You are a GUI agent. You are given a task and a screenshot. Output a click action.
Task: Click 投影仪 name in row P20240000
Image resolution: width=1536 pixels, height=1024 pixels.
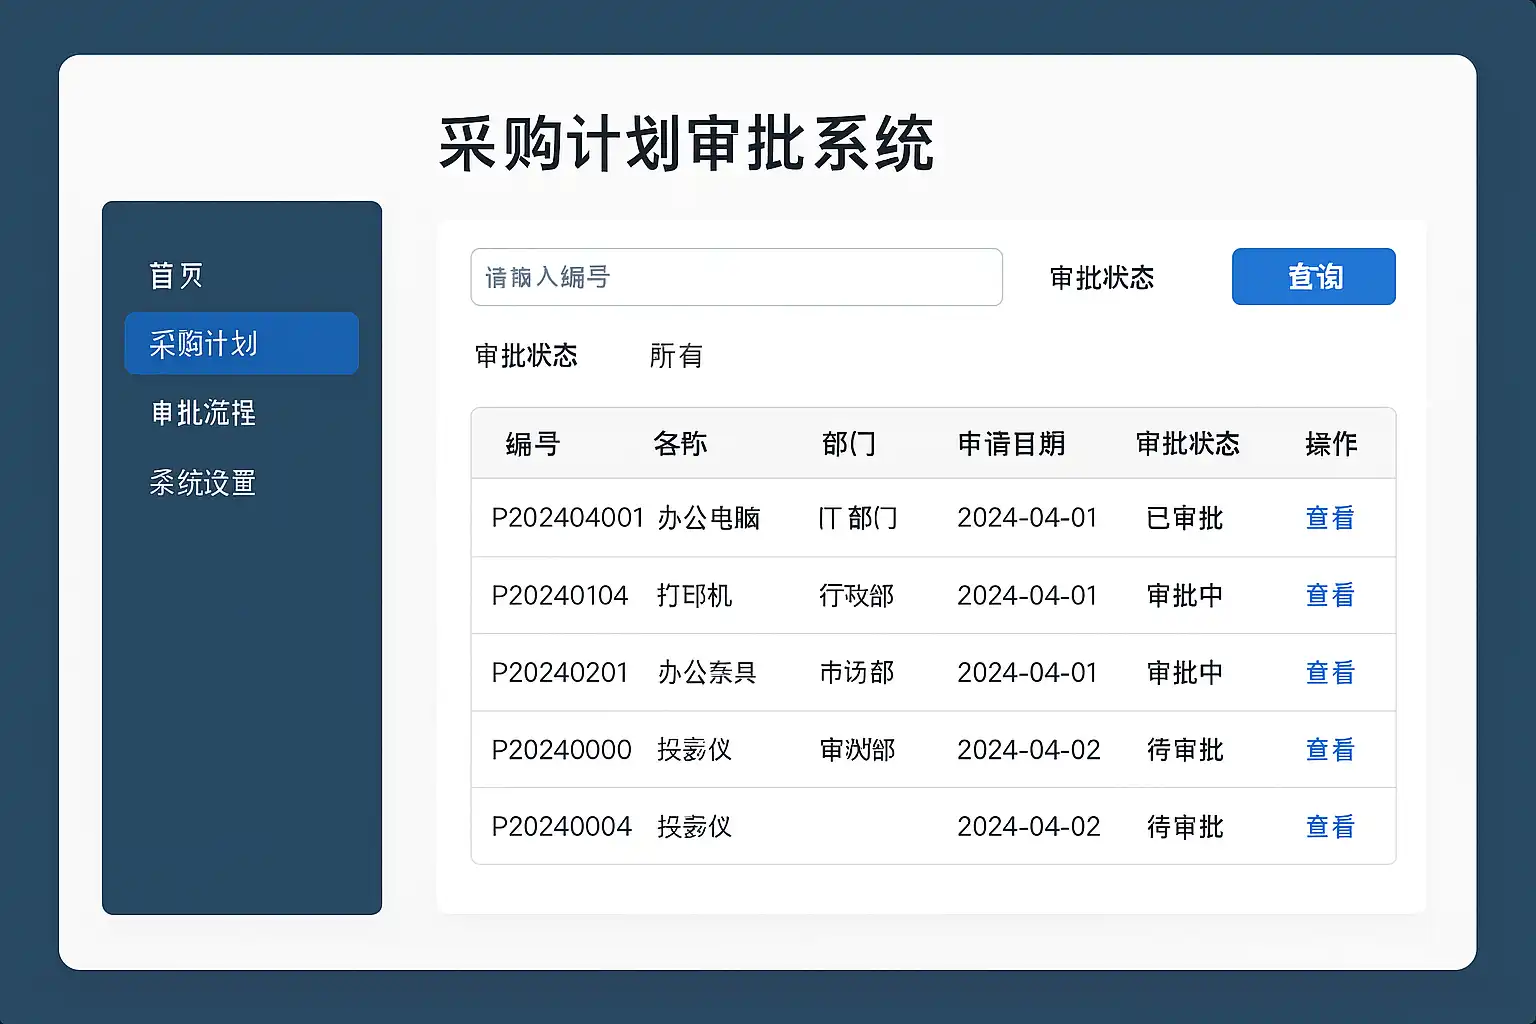coord(695,749)
